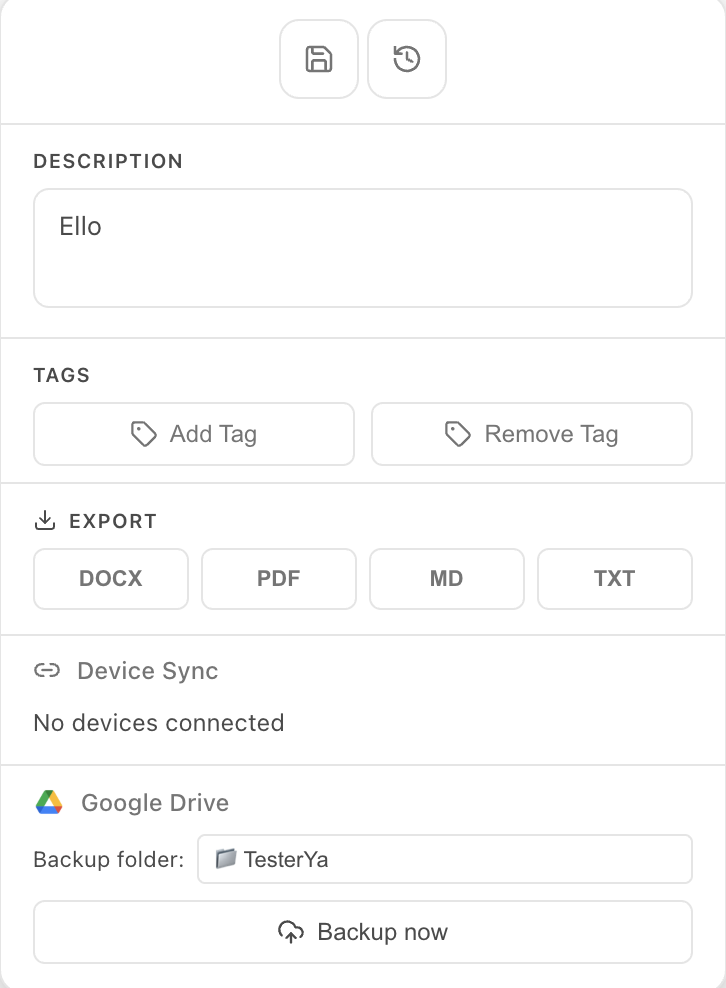The height and width of the screenshot is (988, 726).
Task: Export as plain TXT file
Action: tap(614, 579)
